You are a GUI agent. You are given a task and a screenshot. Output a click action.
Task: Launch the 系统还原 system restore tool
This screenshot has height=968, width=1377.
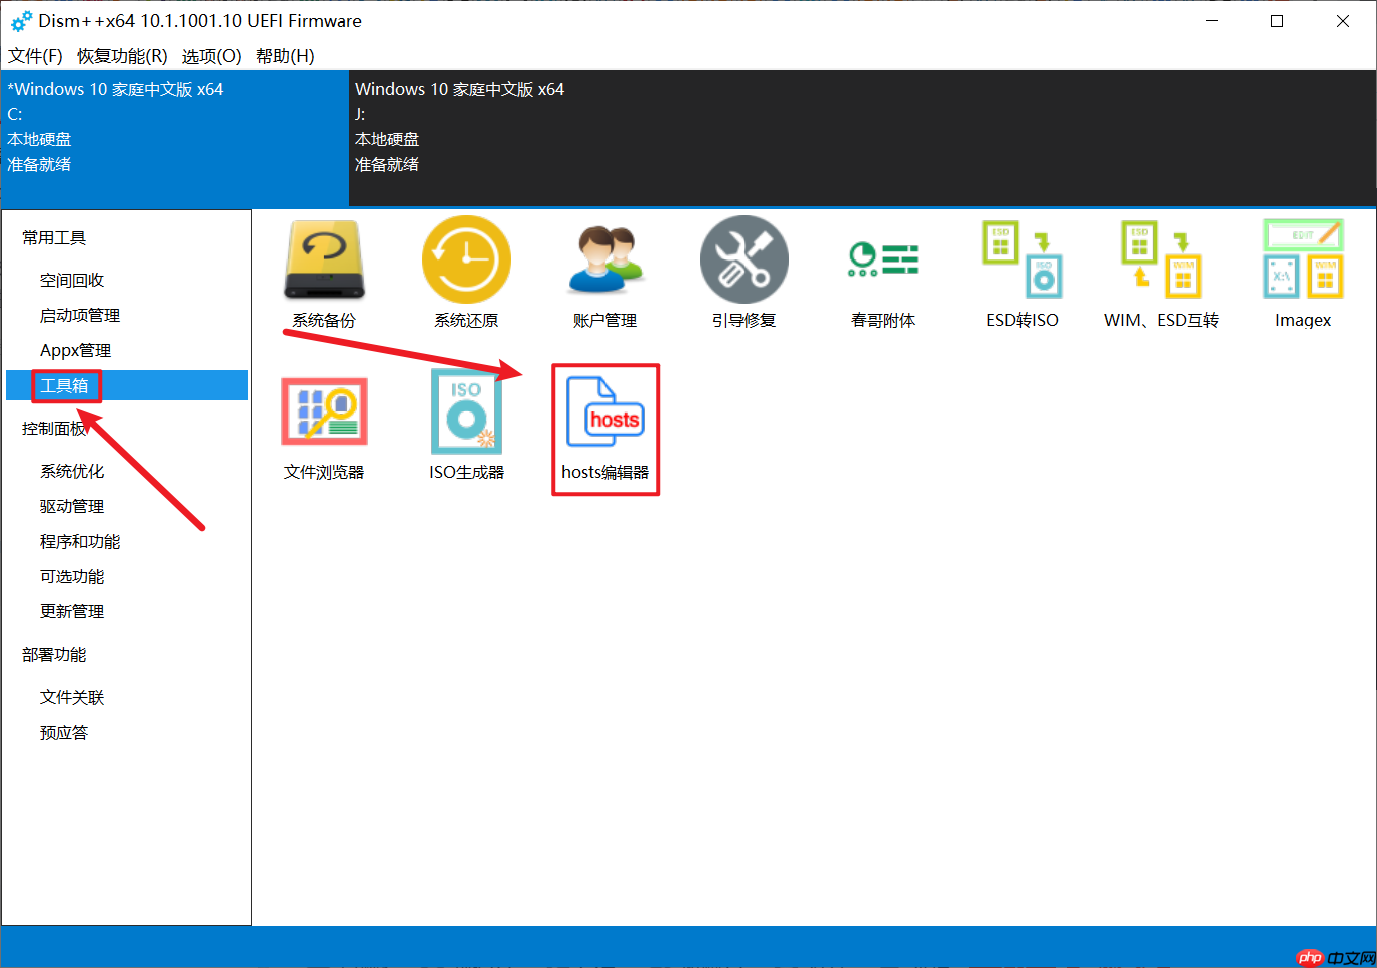click(x=466, y=274)
